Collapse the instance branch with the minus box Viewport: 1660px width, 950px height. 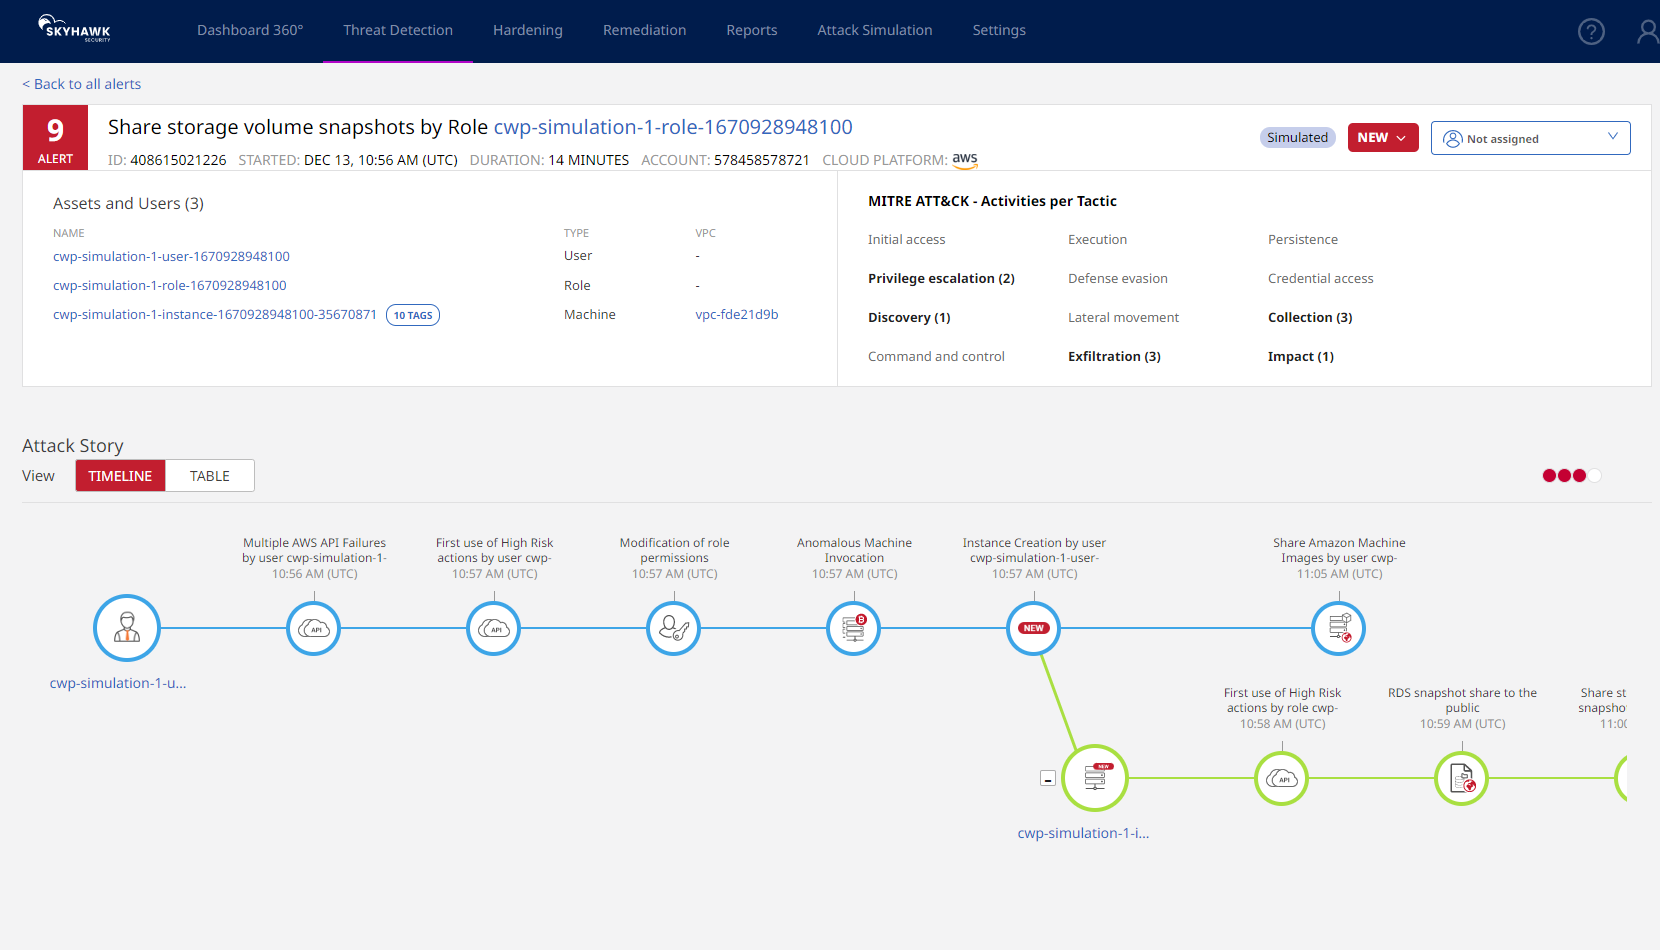point(1048,777)
